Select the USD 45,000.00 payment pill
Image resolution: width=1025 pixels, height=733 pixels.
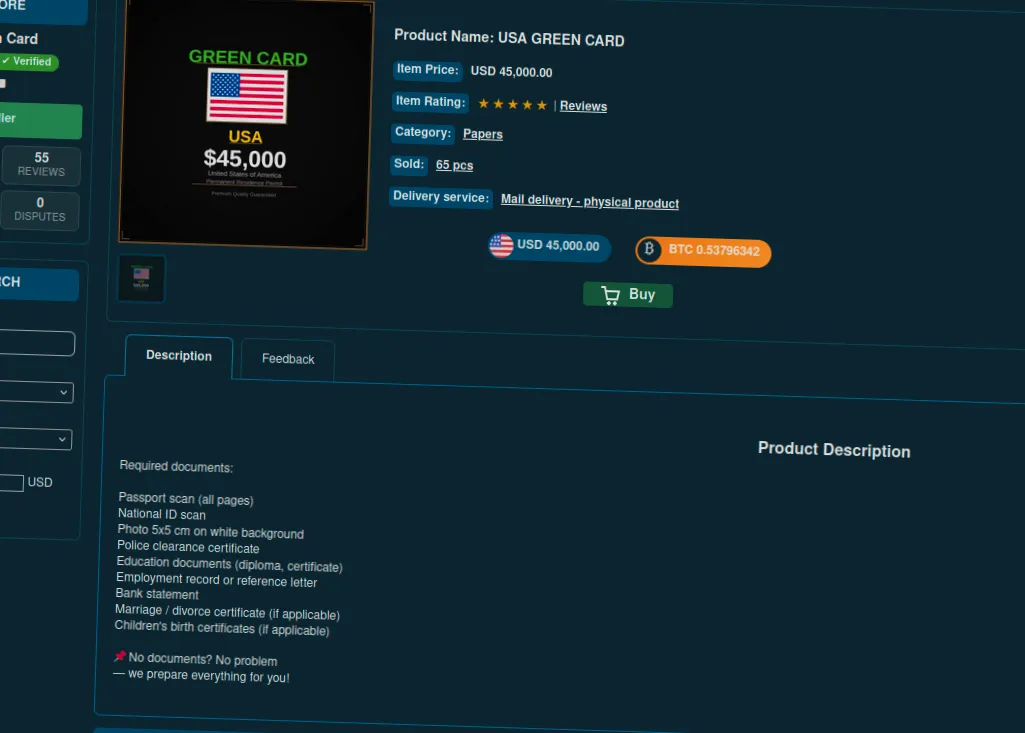(x=549, y=246)
